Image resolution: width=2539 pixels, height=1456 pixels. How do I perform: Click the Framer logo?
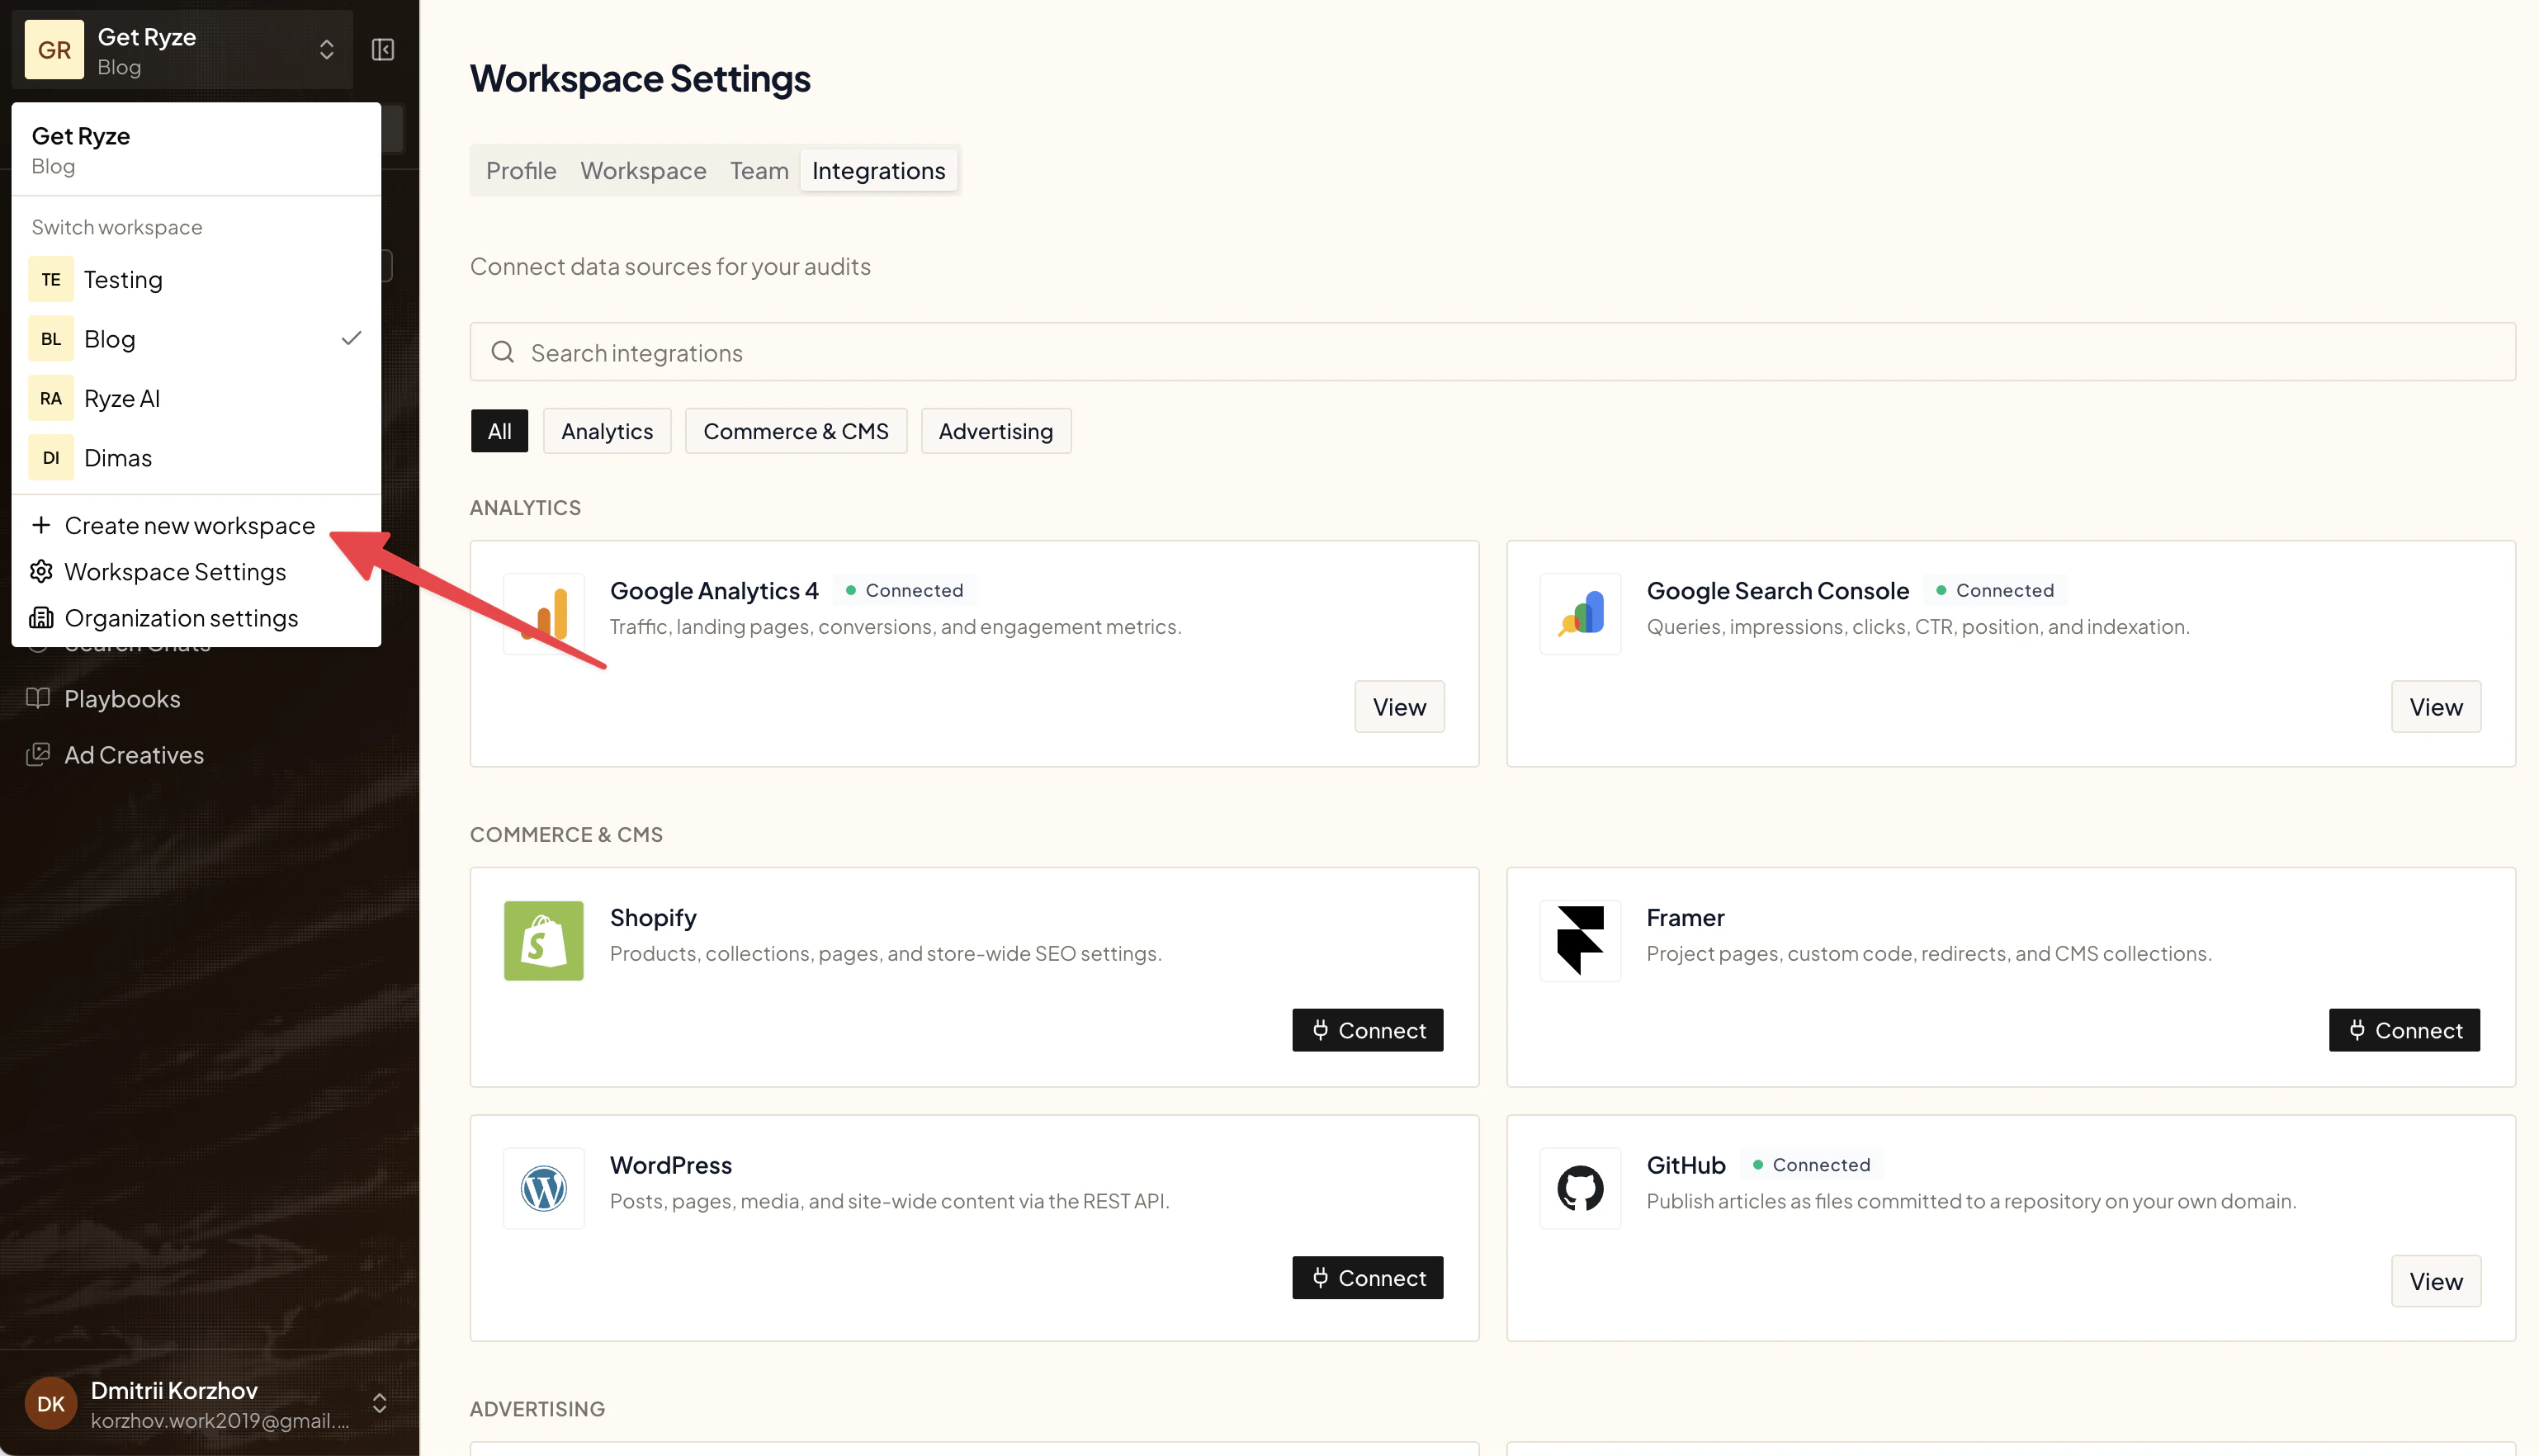(1580, 941)
